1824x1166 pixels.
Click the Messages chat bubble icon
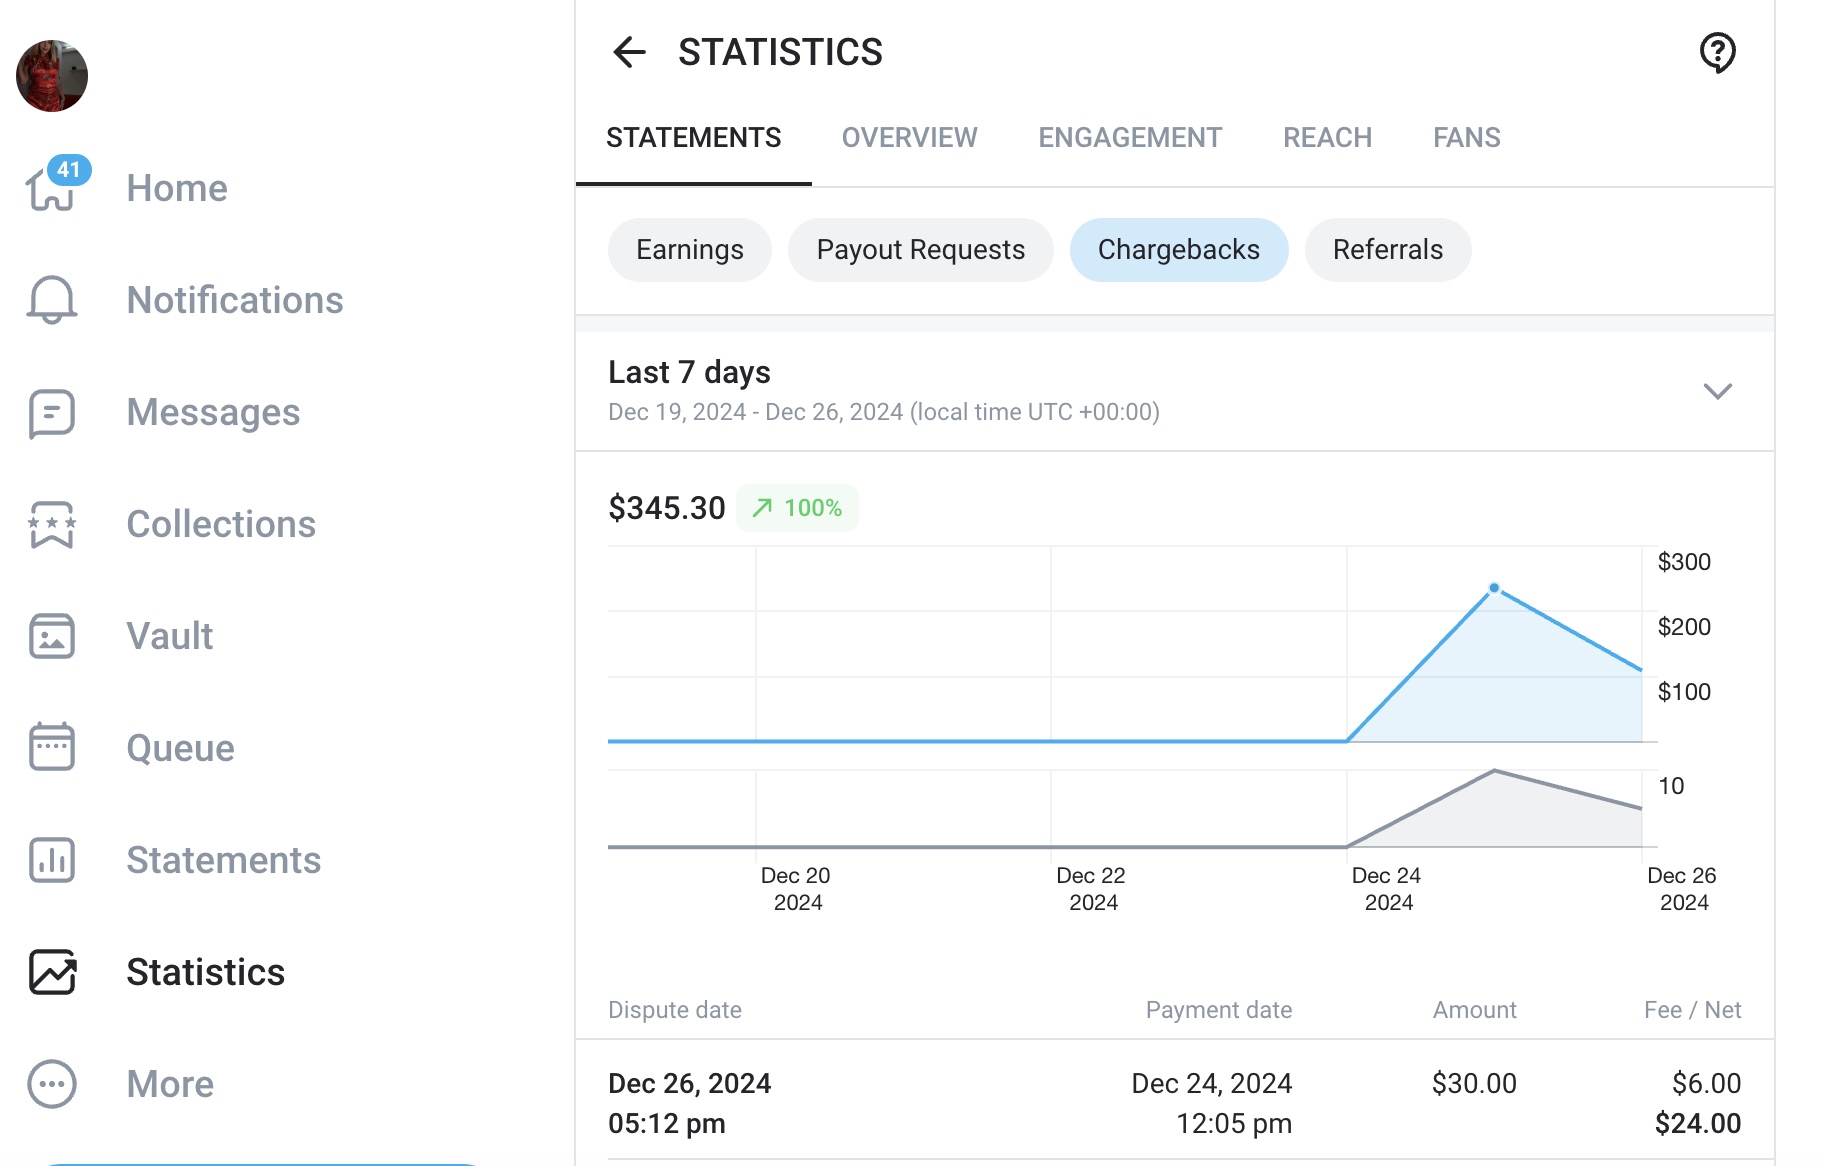[52, 412]
